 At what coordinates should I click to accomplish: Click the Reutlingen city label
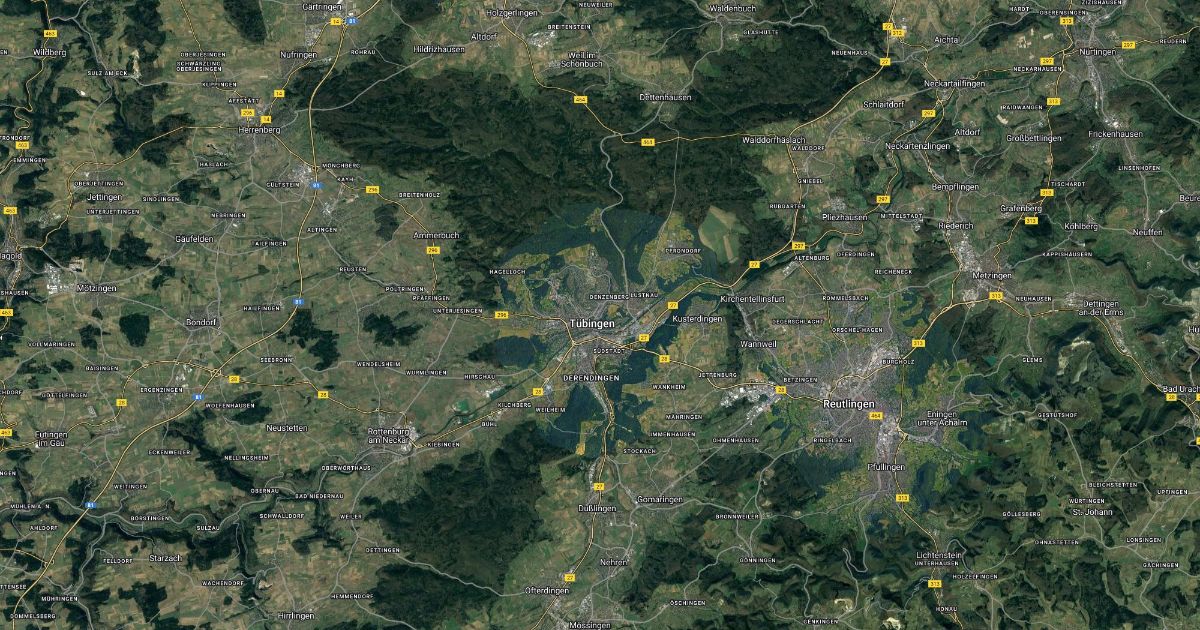(x=848, y=403)
